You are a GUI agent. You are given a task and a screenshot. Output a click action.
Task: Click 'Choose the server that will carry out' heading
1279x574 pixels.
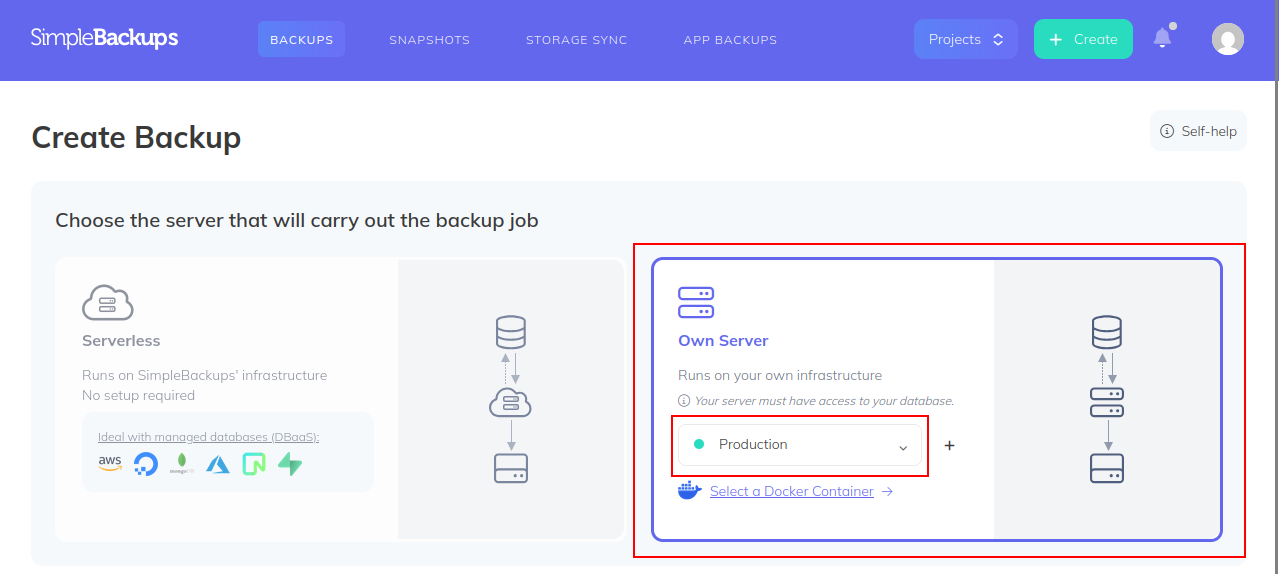pos(297,220)
